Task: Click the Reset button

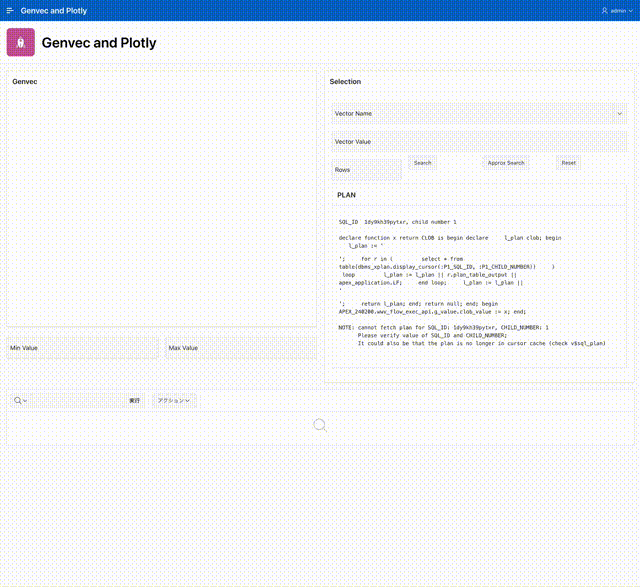Action: 569,163
